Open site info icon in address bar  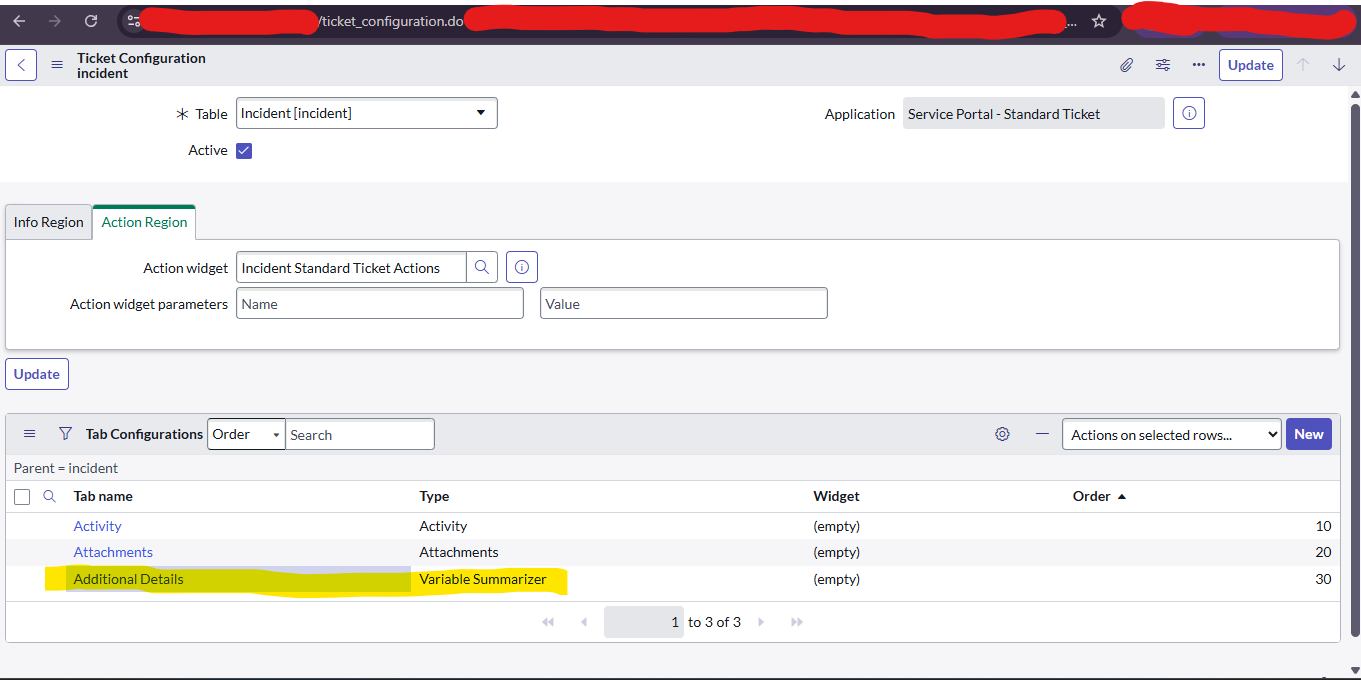click(134, 21)
